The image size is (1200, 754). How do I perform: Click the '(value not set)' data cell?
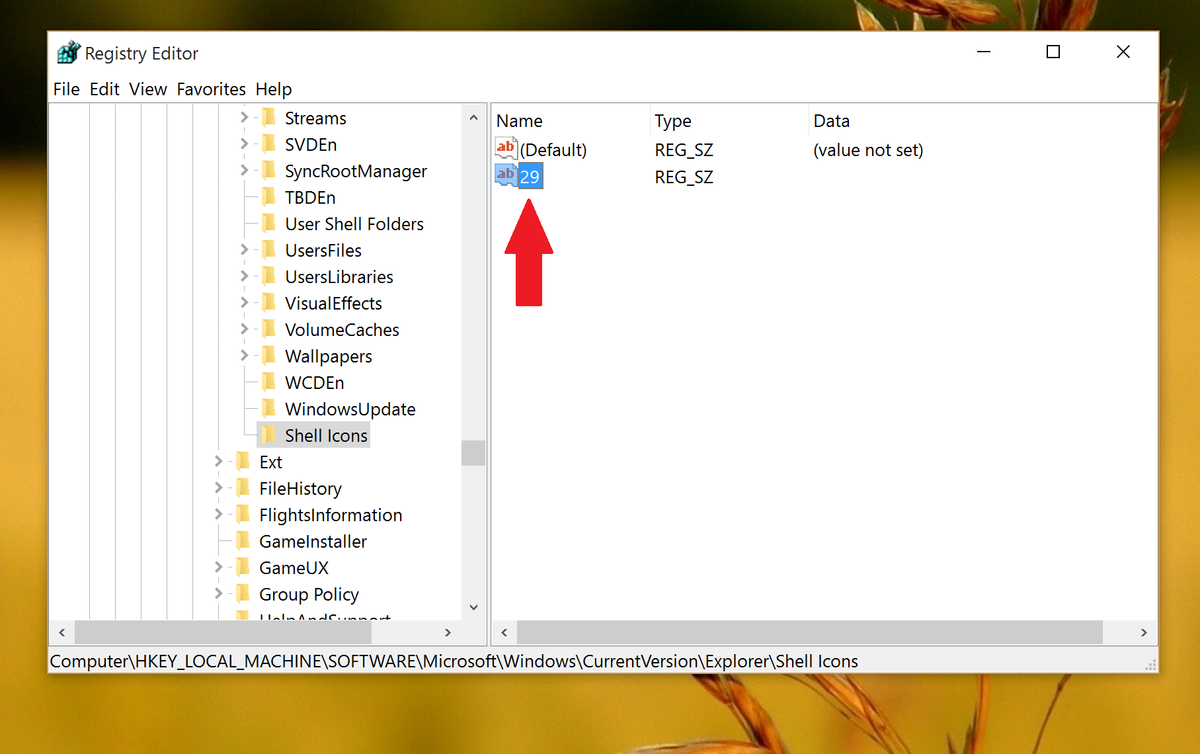tap(868, 150)
